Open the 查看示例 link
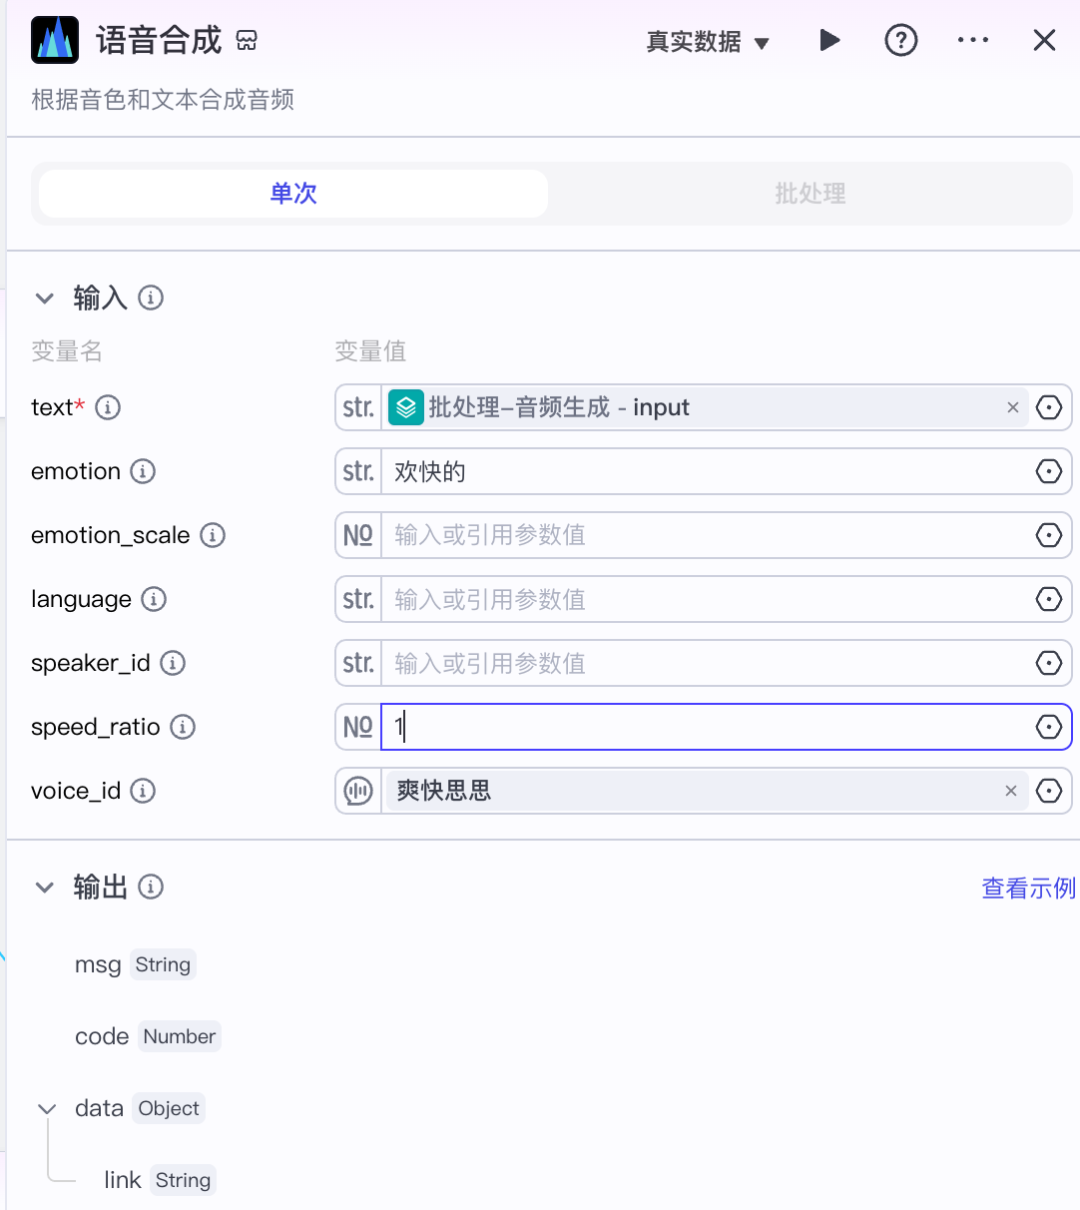Screen dimensions: 1080x1210 click(1029, 888)
